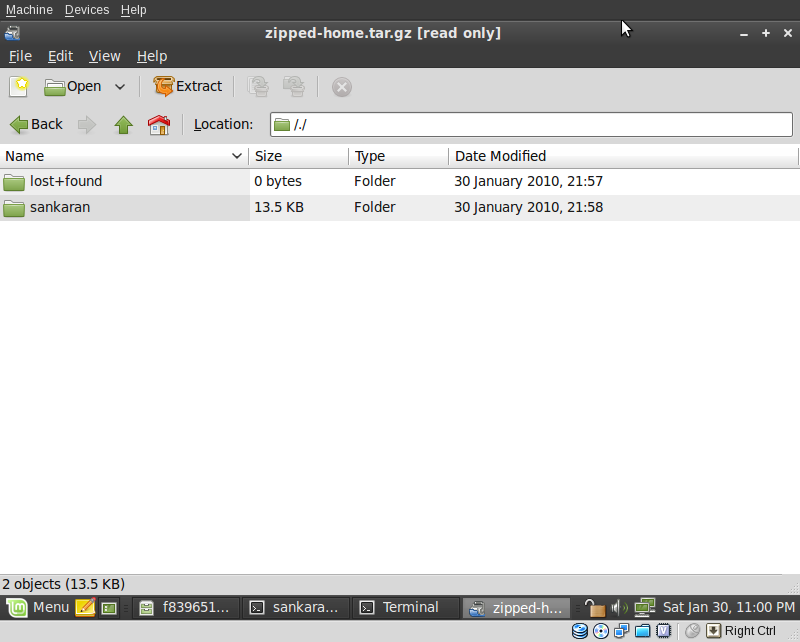
Task: Sort files by Date Modified
Action: tap(500, 156)
